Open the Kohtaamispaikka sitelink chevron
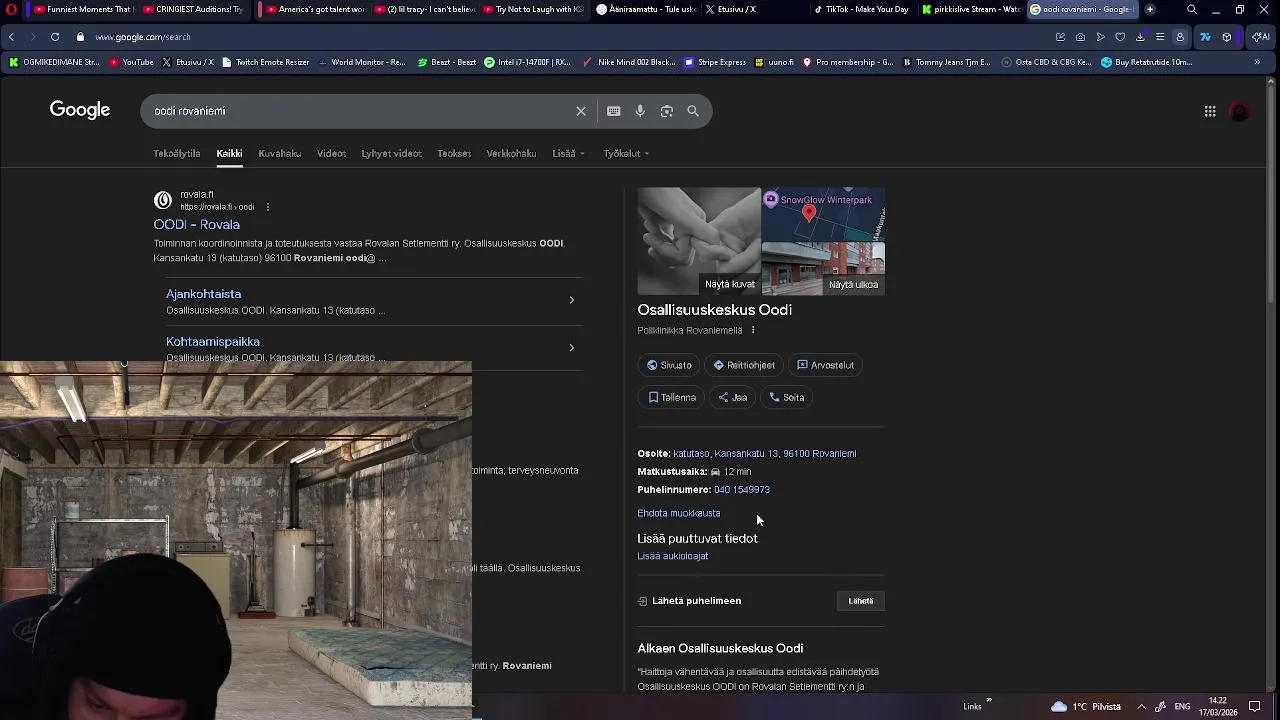 pyautogui.click(x=571, y=347)
